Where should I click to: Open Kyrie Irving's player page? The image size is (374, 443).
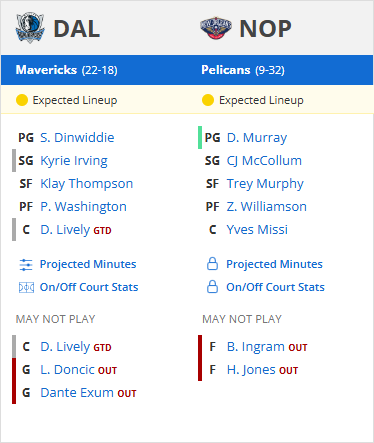point(74,161)
